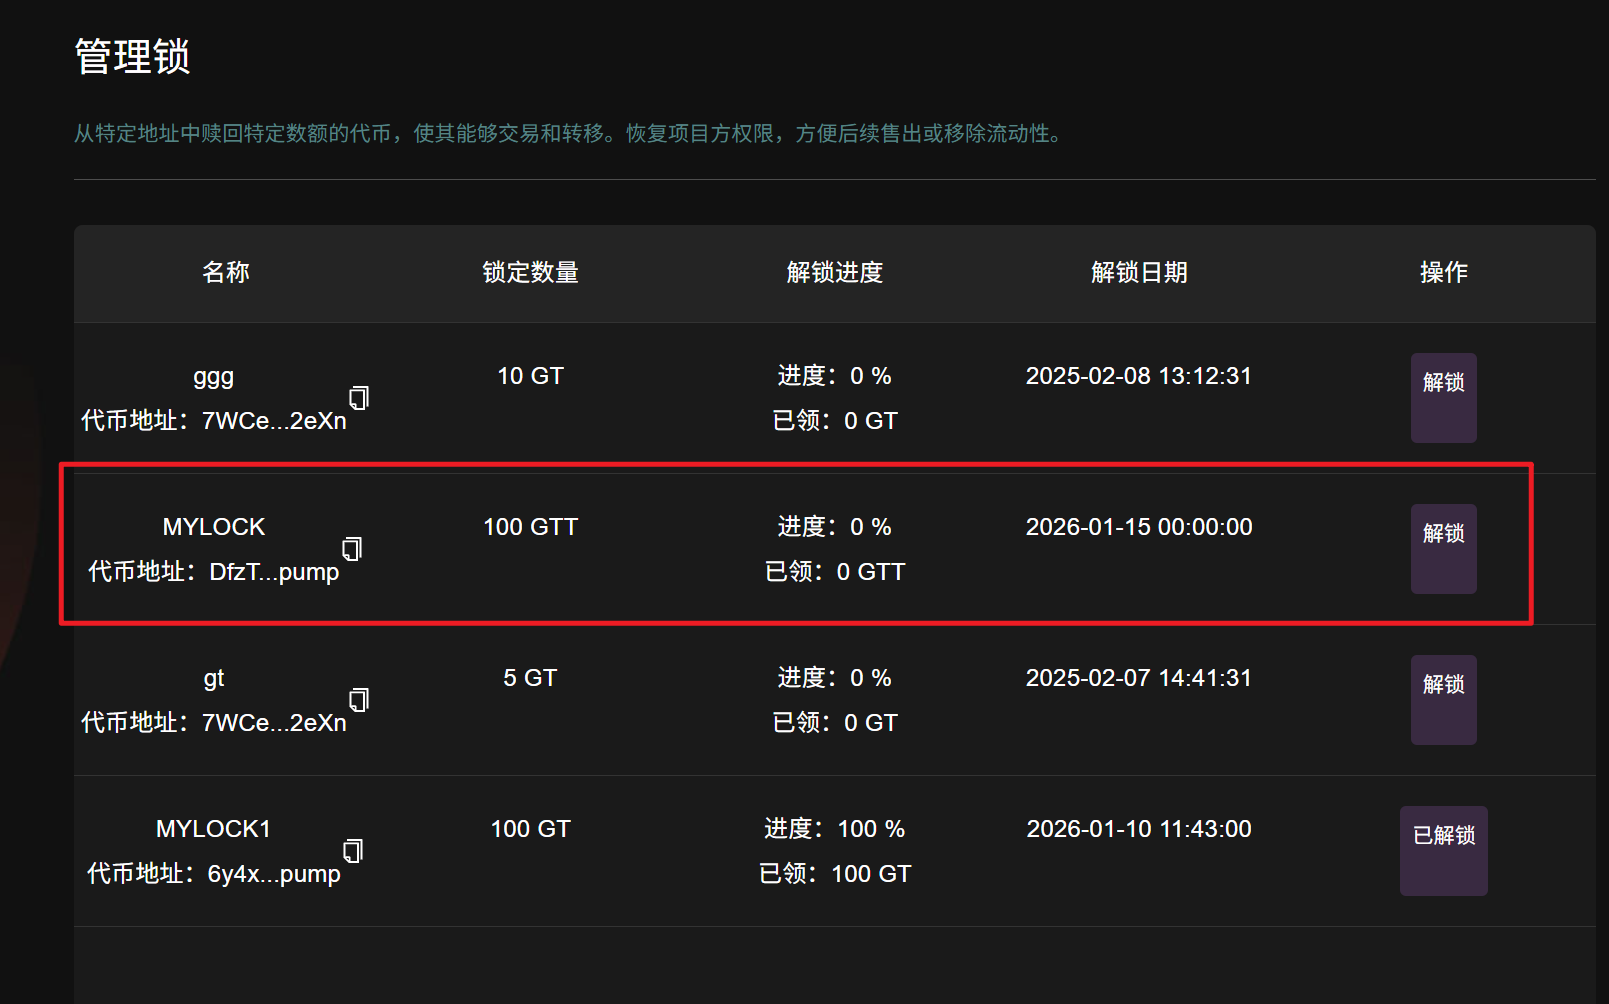The height and width of the screenshot is (1004, 1609).
Task: Click the 100 GTT locked amount
Action: pos(530,527)
